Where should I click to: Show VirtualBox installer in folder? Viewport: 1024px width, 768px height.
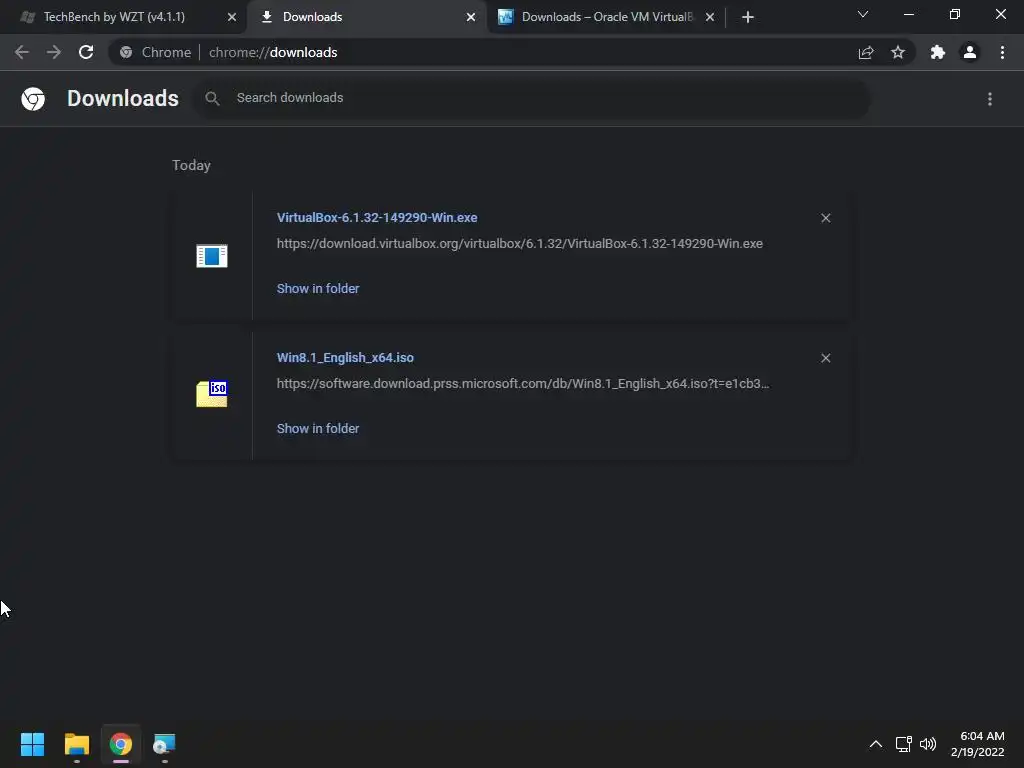click(x=318, y=289)
